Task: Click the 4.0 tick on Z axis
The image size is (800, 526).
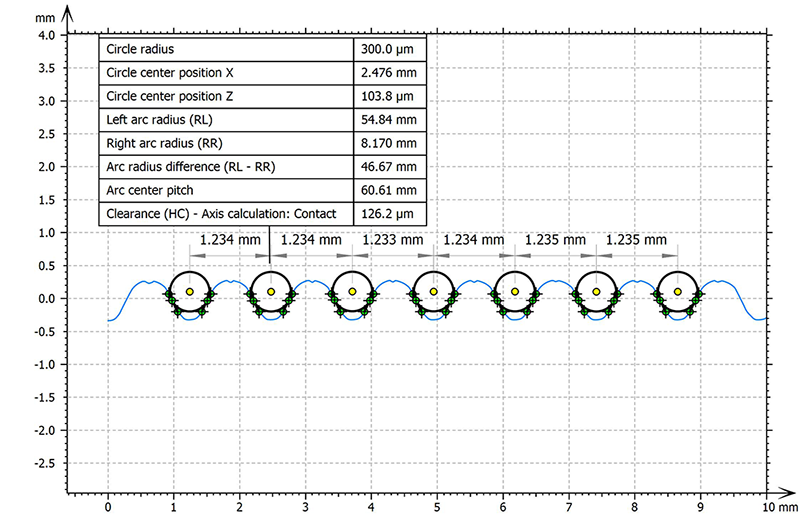Action: [x=46, y=35]
